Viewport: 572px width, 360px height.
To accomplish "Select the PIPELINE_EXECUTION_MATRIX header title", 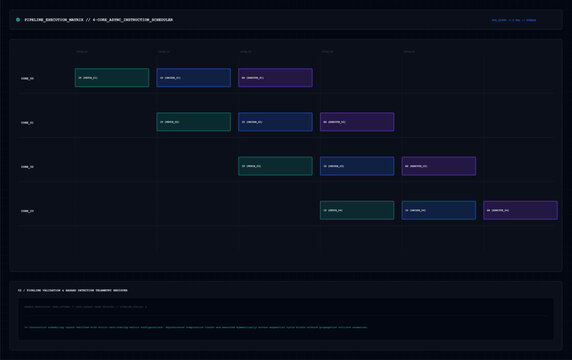I will 99,20.
